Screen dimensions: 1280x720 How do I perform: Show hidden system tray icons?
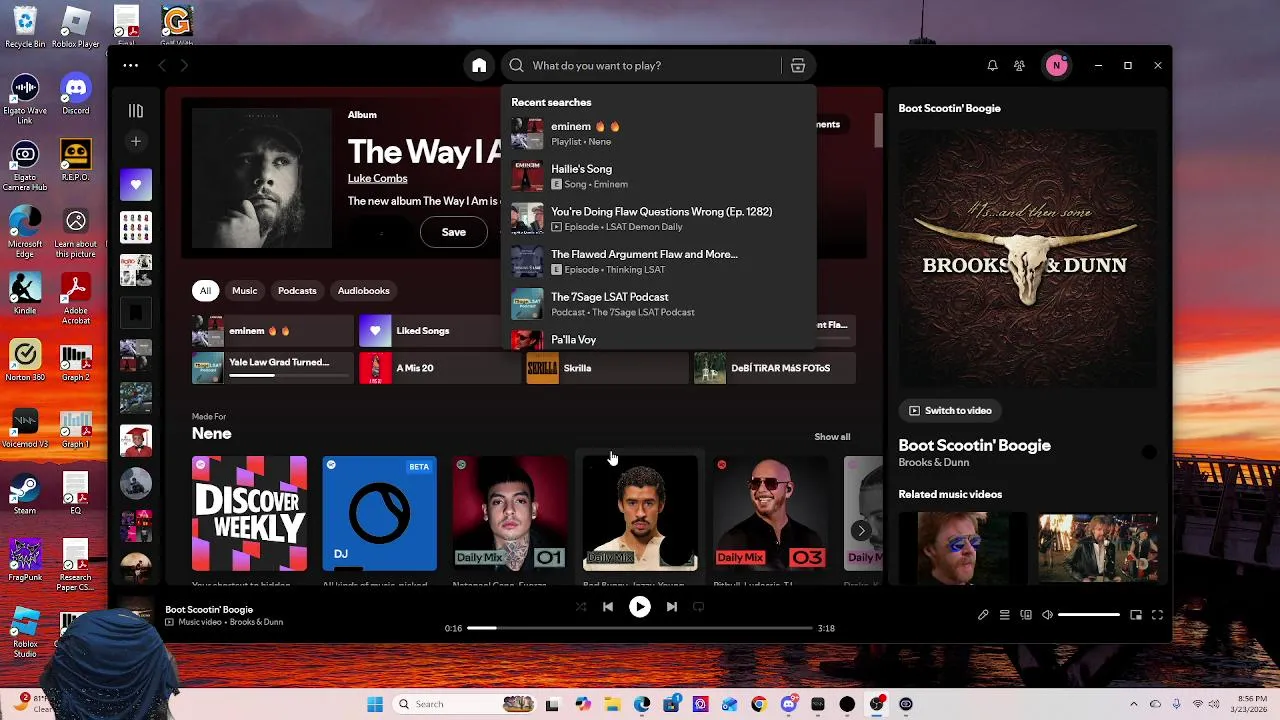[1134, 705]
